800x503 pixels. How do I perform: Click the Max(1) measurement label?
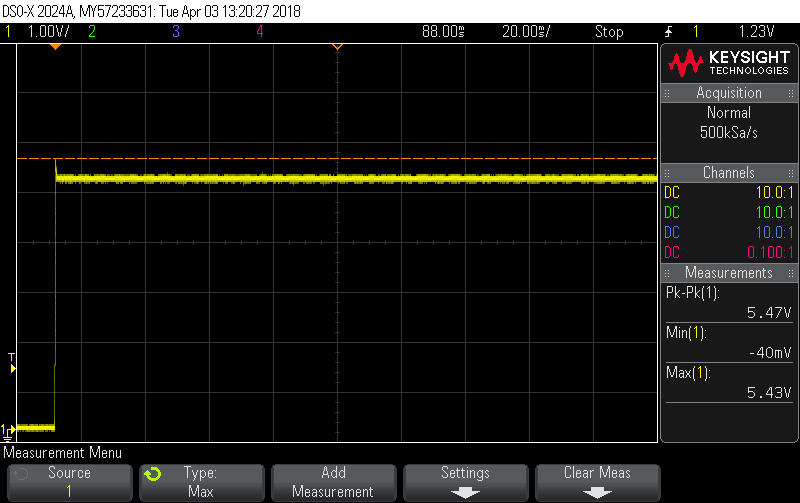(x=688, y=372)
